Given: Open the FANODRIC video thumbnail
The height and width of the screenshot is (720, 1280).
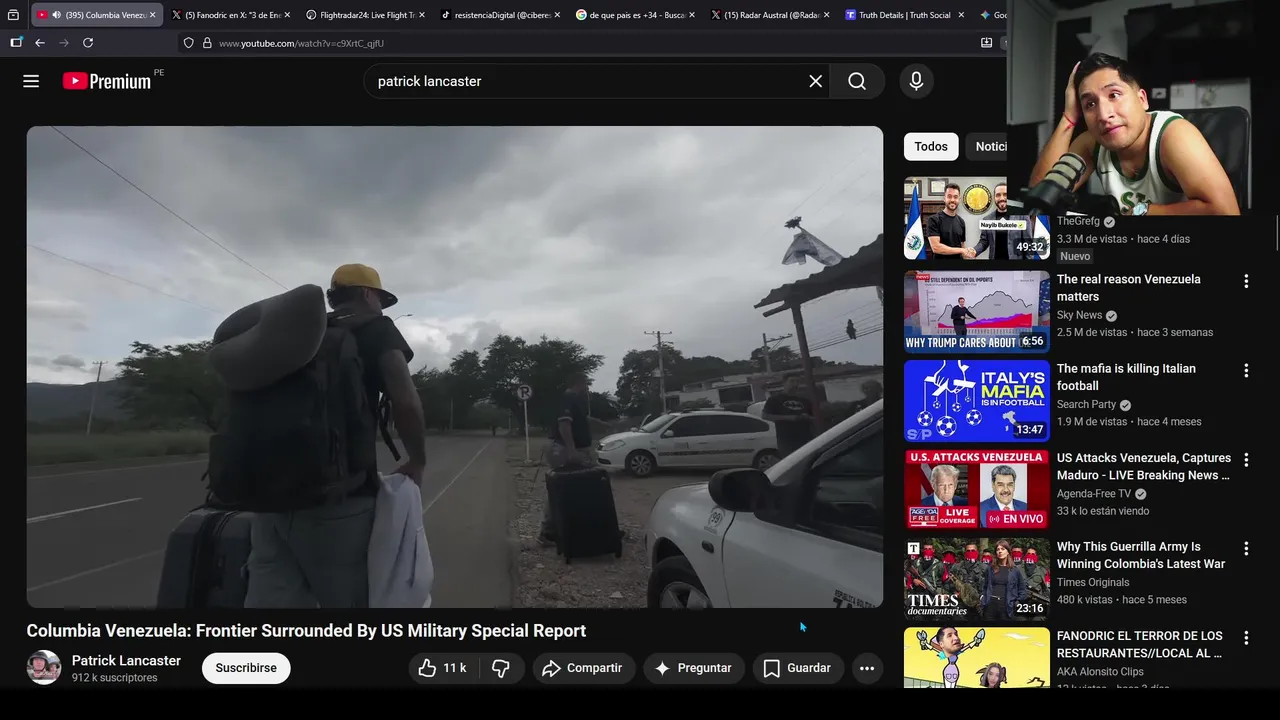Looking at the screenshot, I should point(977,657).
